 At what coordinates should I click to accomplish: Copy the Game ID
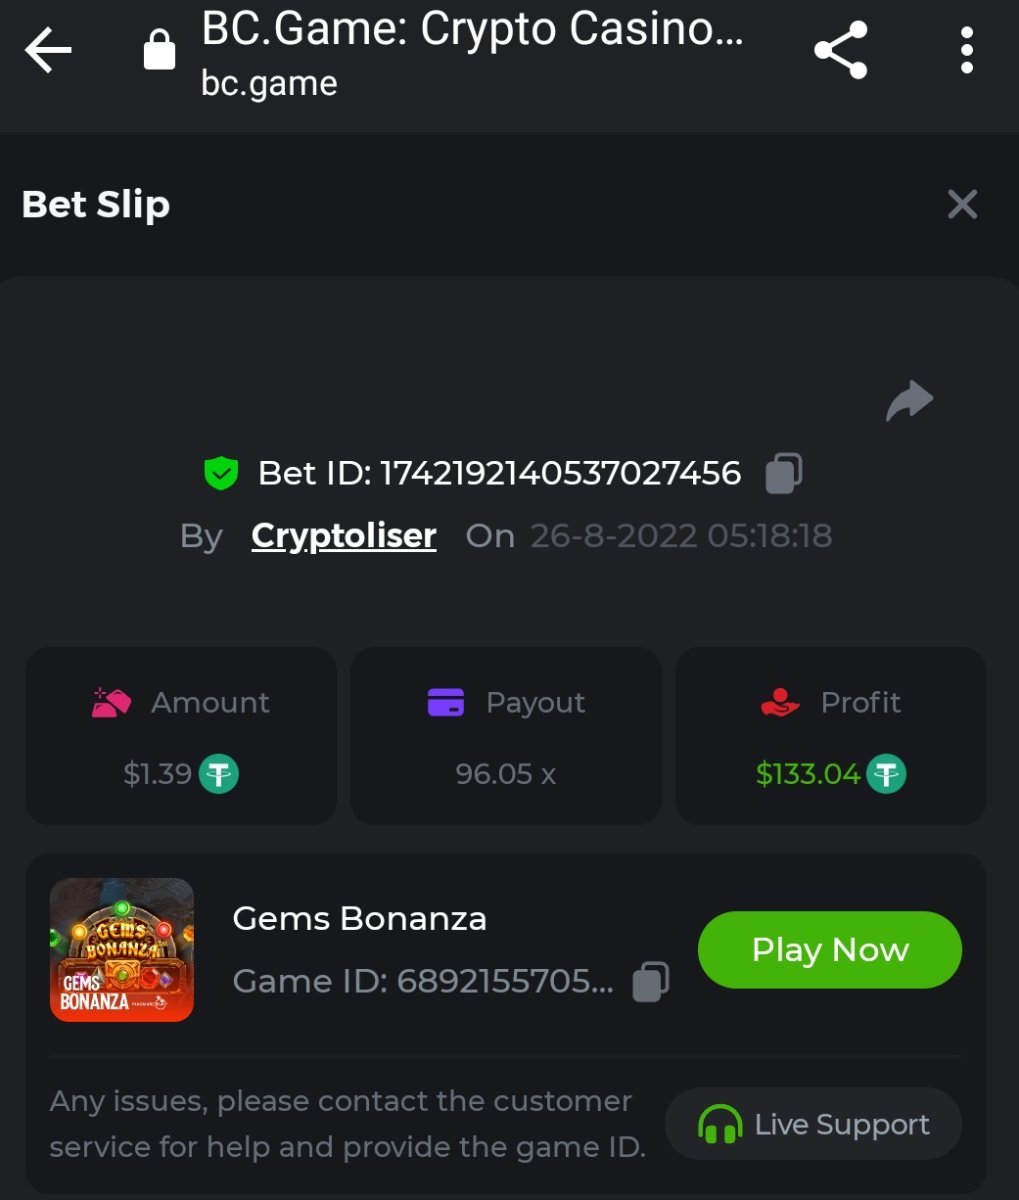pos(650,982)
